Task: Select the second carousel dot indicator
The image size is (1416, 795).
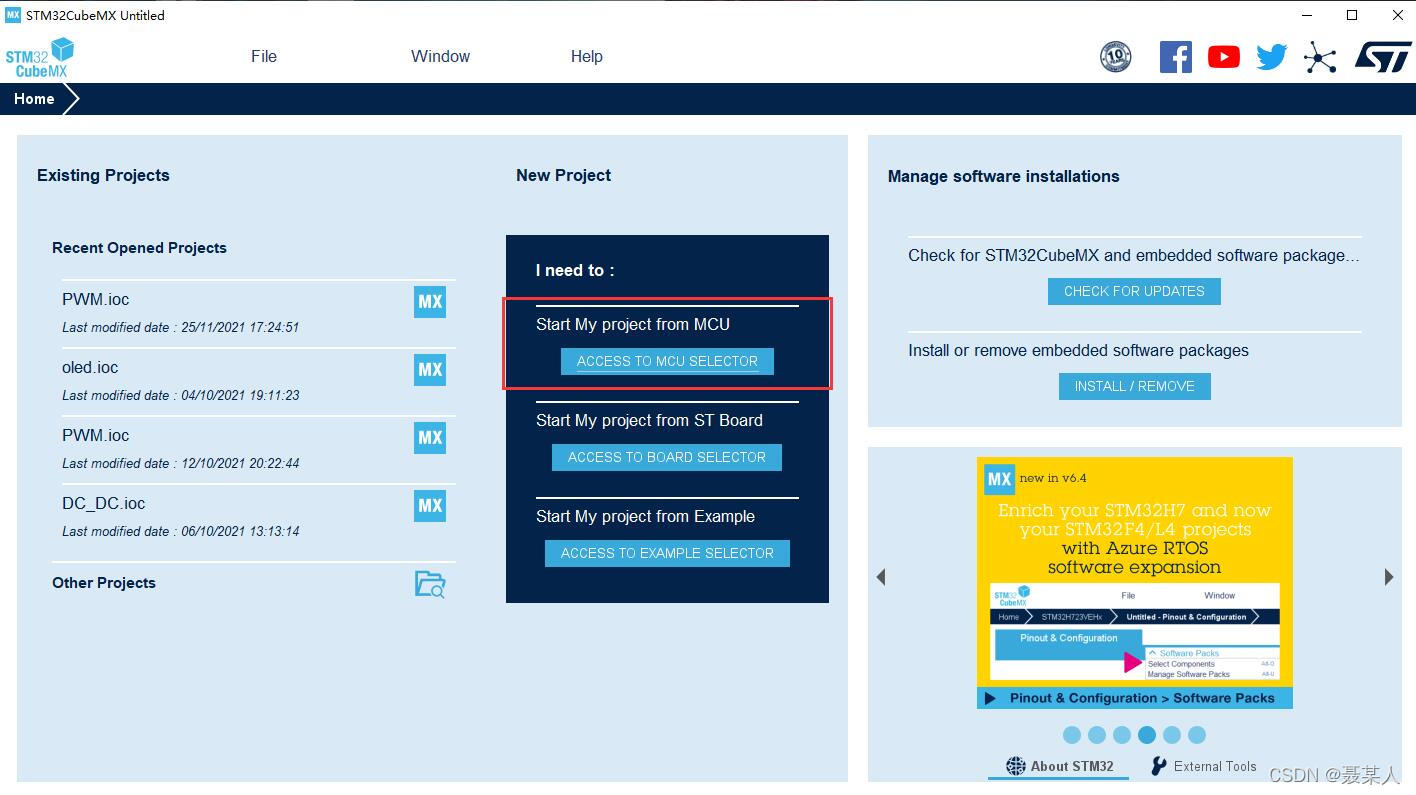Action: [1097, 735]
